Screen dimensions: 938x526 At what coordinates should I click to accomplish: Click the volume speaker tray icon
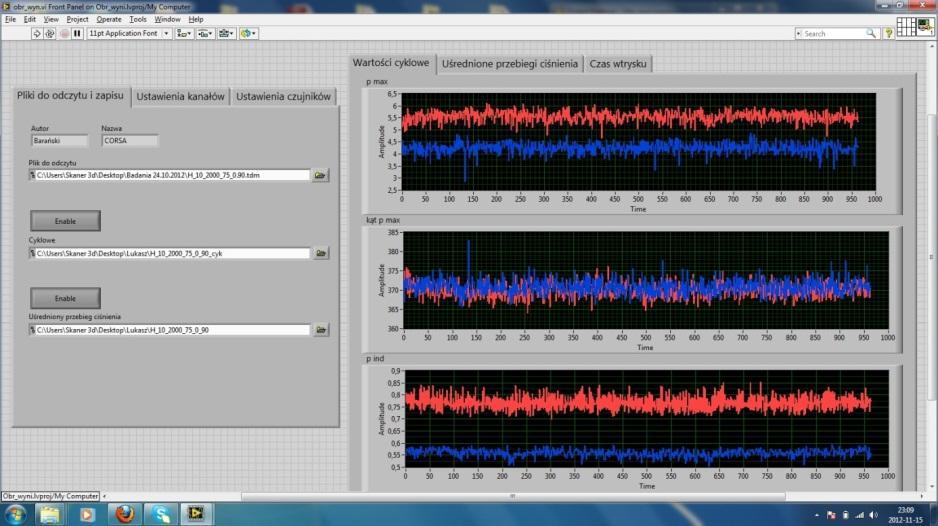click(873, 515)
